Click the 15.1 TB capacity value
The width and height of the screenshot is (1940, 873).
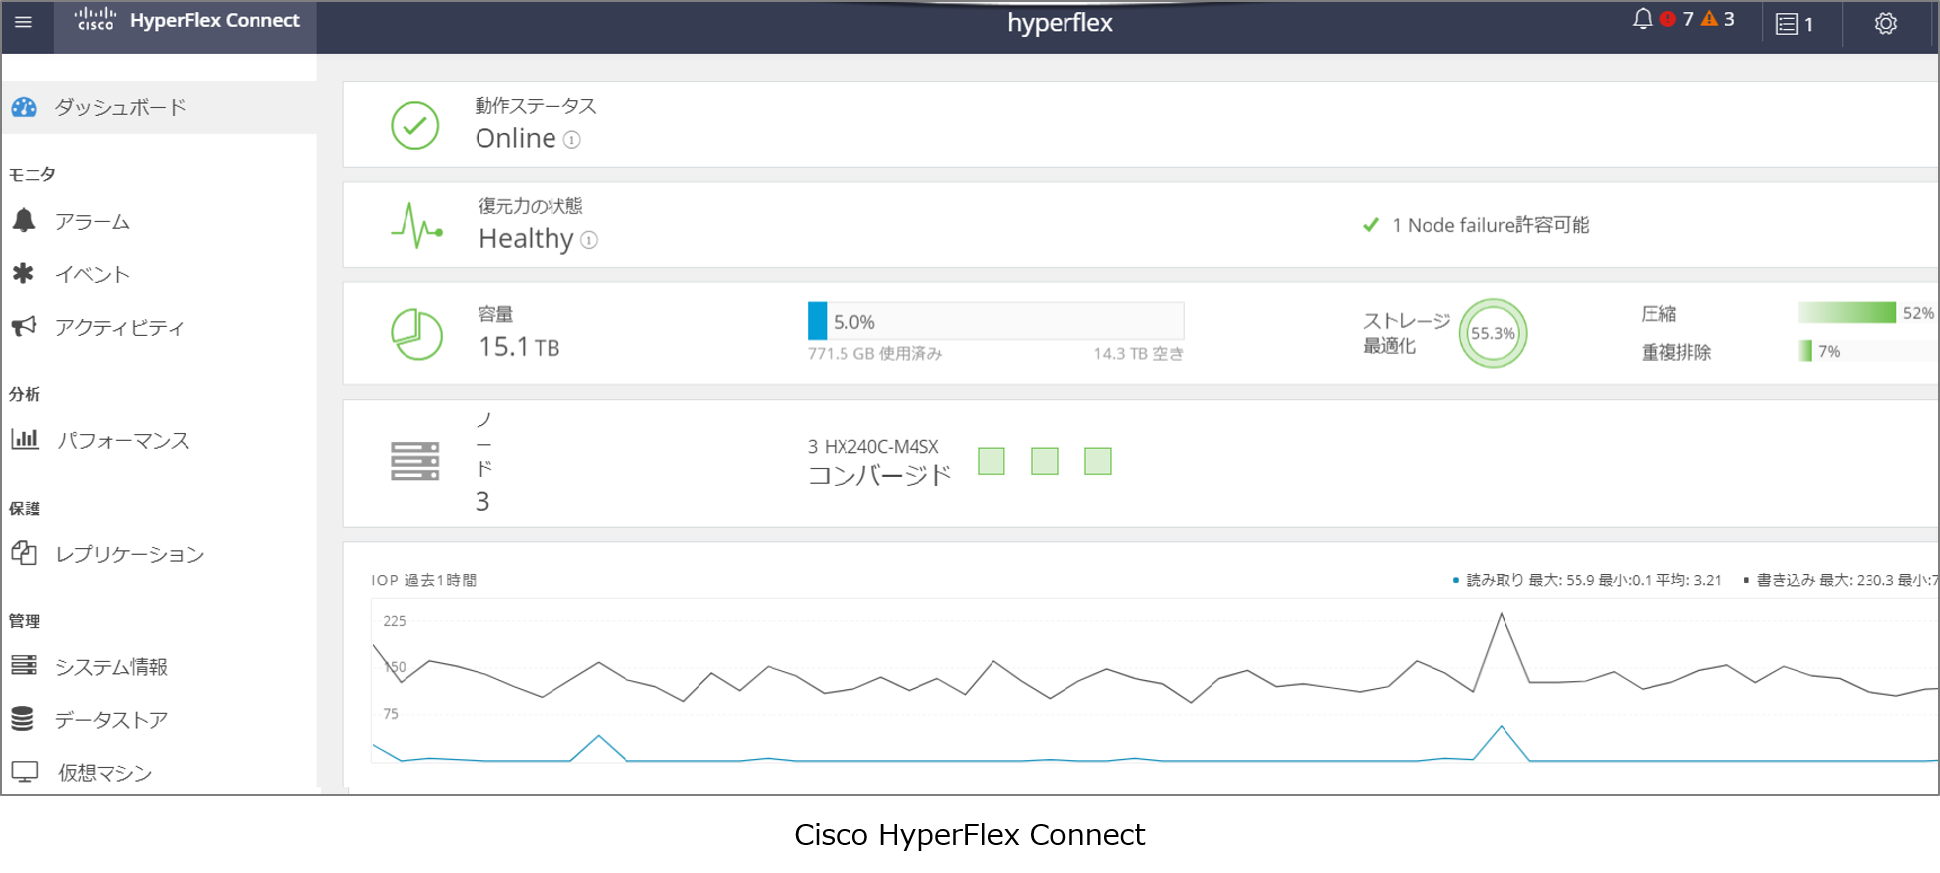click(x=518, y=347)
